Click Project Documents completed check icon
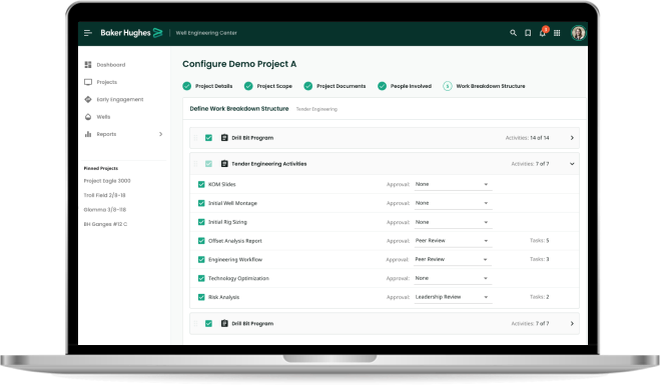The height and width of the screenshot is (385, 660). (308, 86)
